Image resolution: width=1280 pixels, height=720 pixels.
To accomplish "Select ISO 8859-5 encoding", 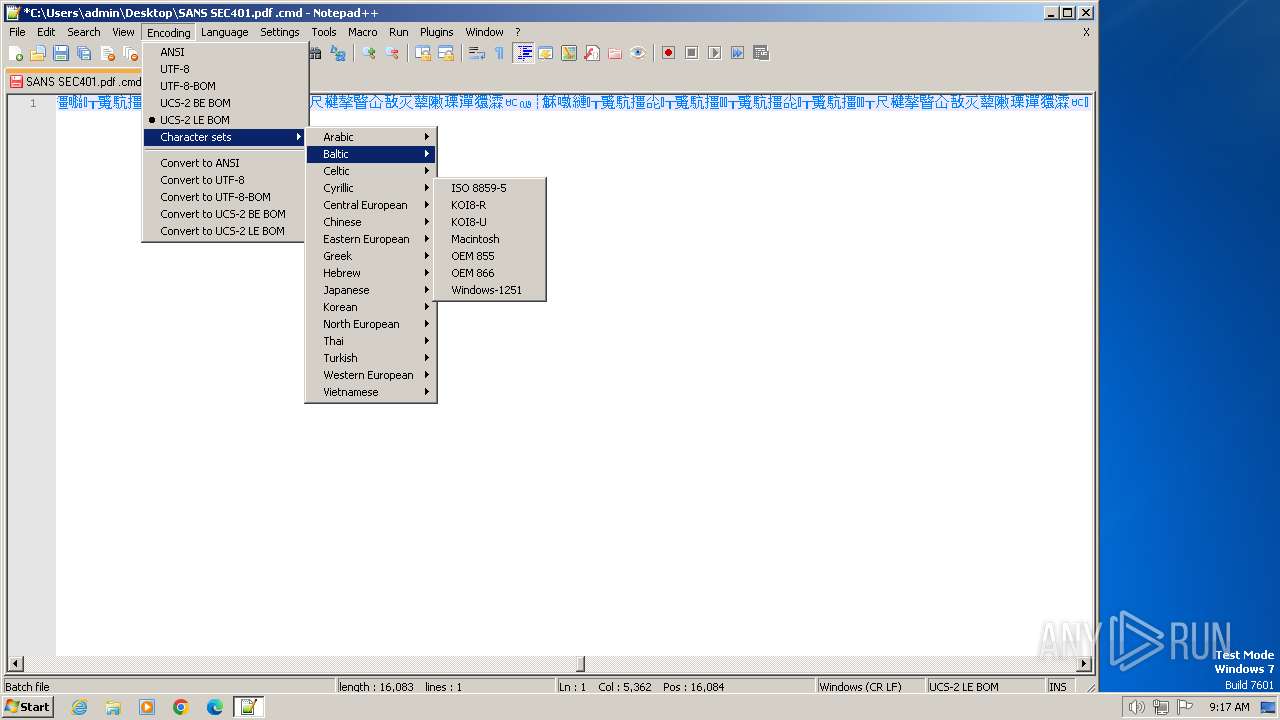I will (x=490, y=188).
